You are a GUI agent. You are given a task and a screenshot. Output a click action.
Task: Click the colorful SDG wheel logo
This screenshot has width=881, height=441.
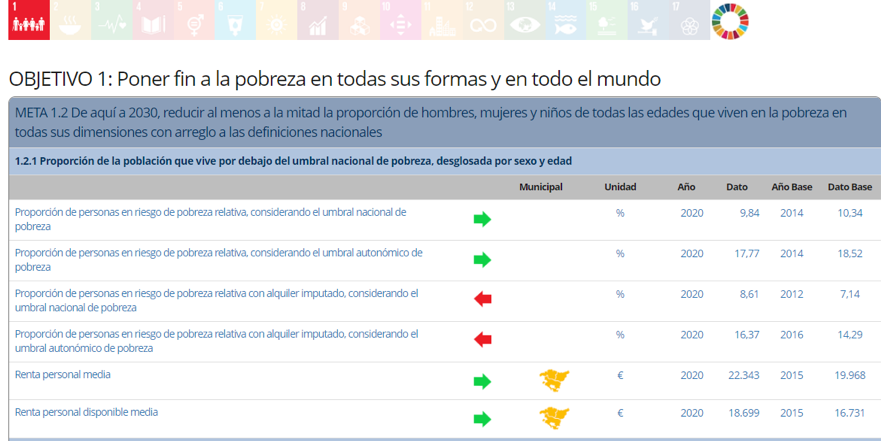click(730, 20)
